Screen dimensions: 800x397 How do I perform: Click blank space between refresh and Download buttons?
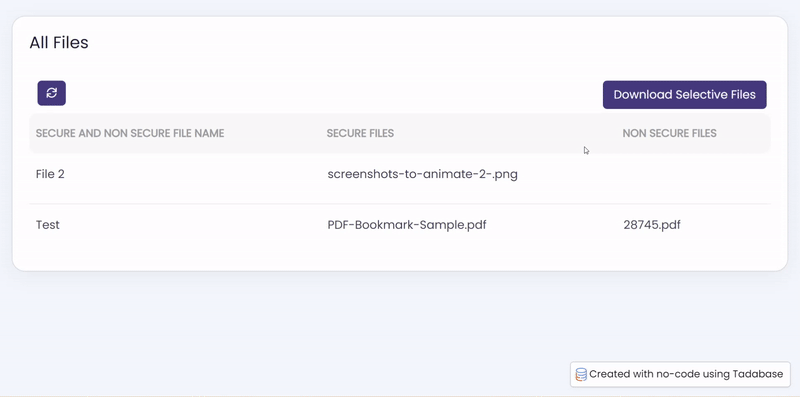click(334, 94)
